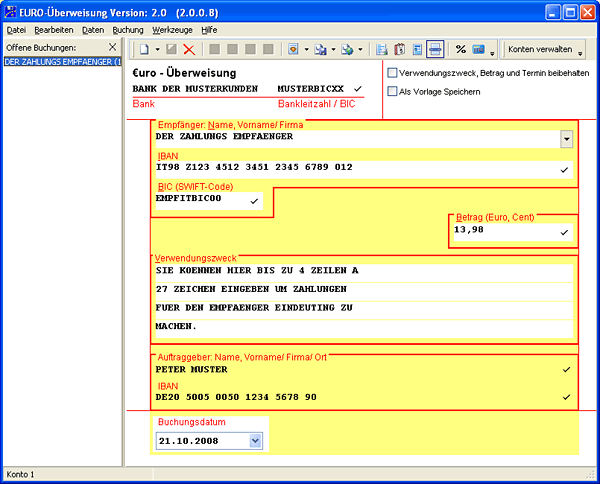Open the Daten menu
Viewport: 600px width, 484px height.
93,30
